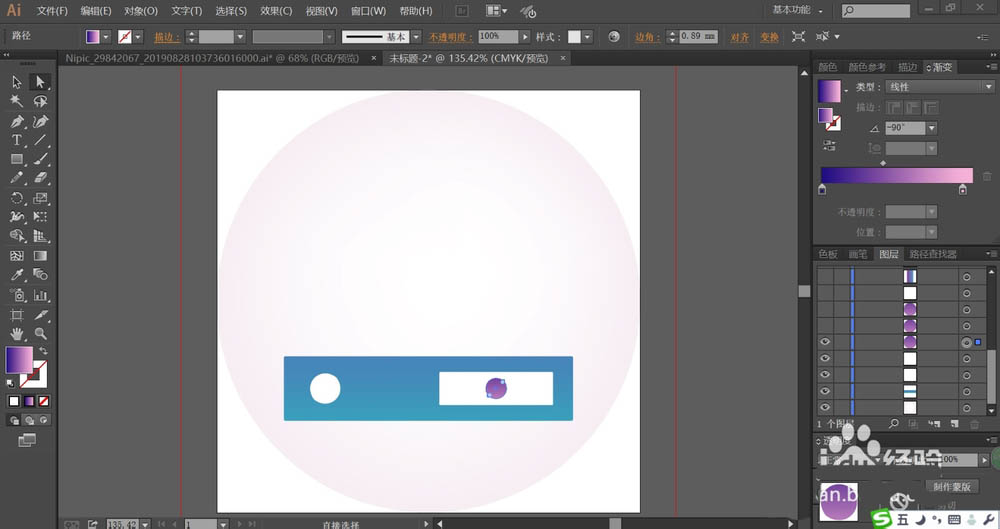Open the gradient type dropdown (线性)
The image size is (1000, 529).
(x=939, y=87)
